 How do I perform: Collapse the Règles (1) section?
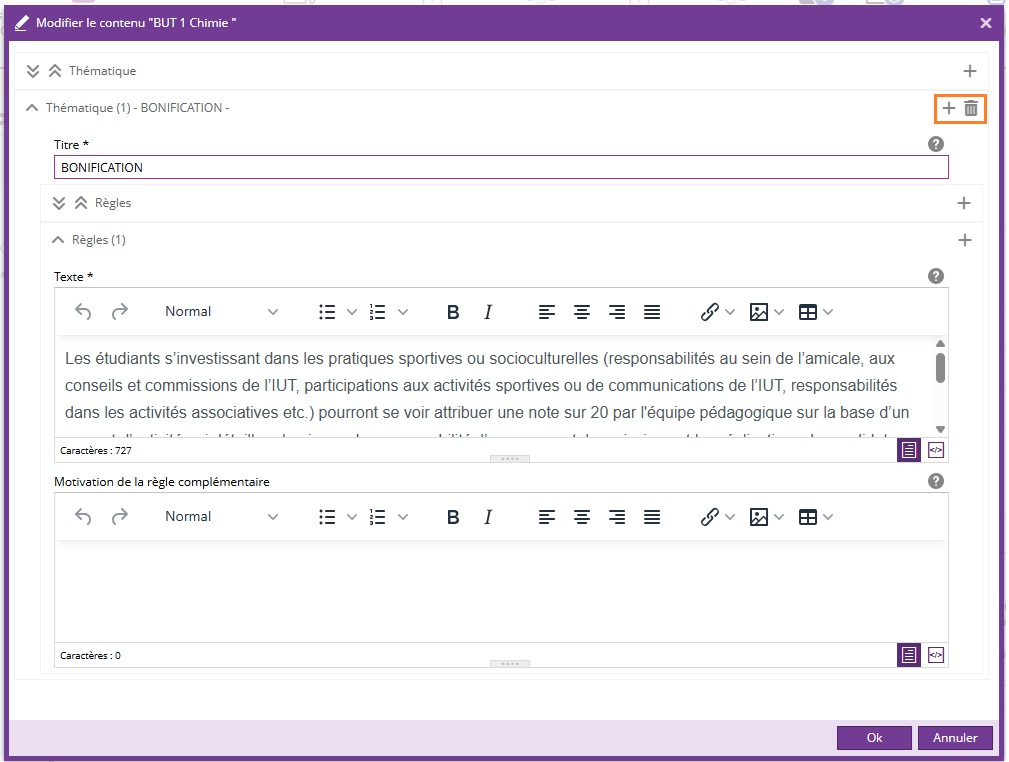(58, 240)
